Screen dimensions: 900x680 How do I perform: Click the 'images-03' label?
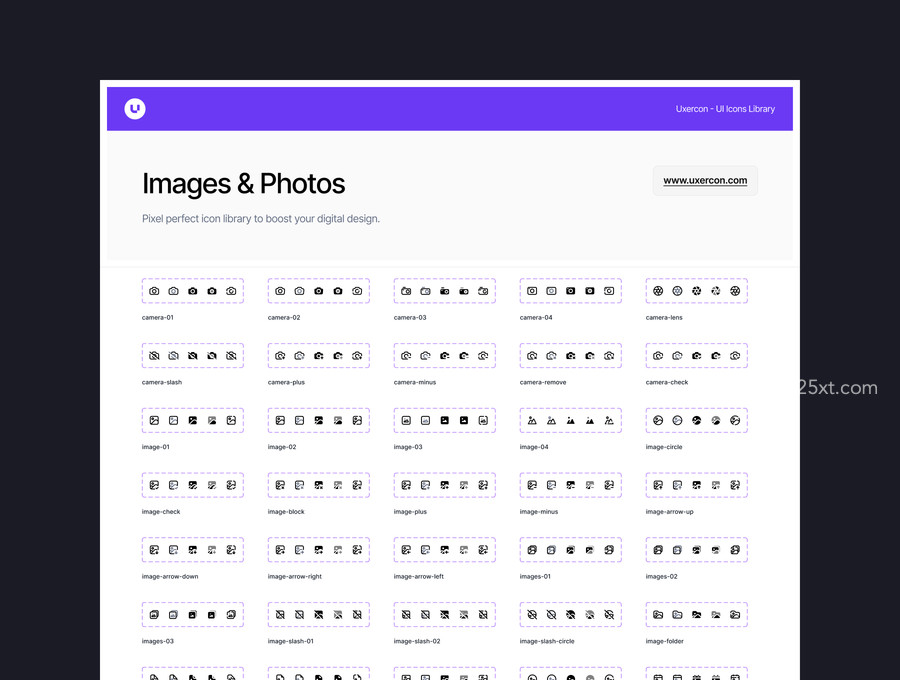(158, 642)
